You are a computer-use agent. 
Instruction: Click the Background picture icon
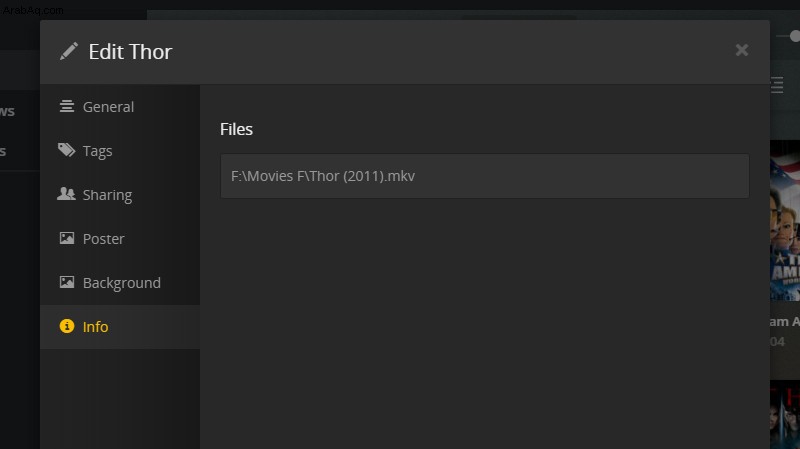67,282
